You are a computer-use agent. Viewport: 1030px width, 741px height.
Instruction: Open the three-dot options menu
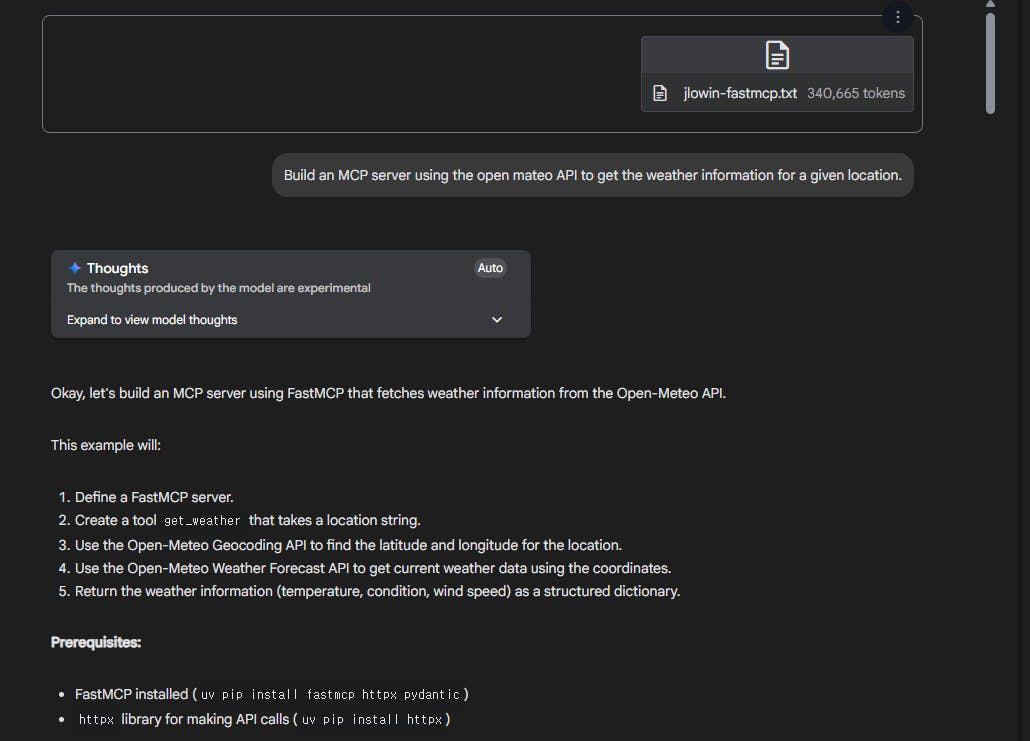tap(898, 17)
